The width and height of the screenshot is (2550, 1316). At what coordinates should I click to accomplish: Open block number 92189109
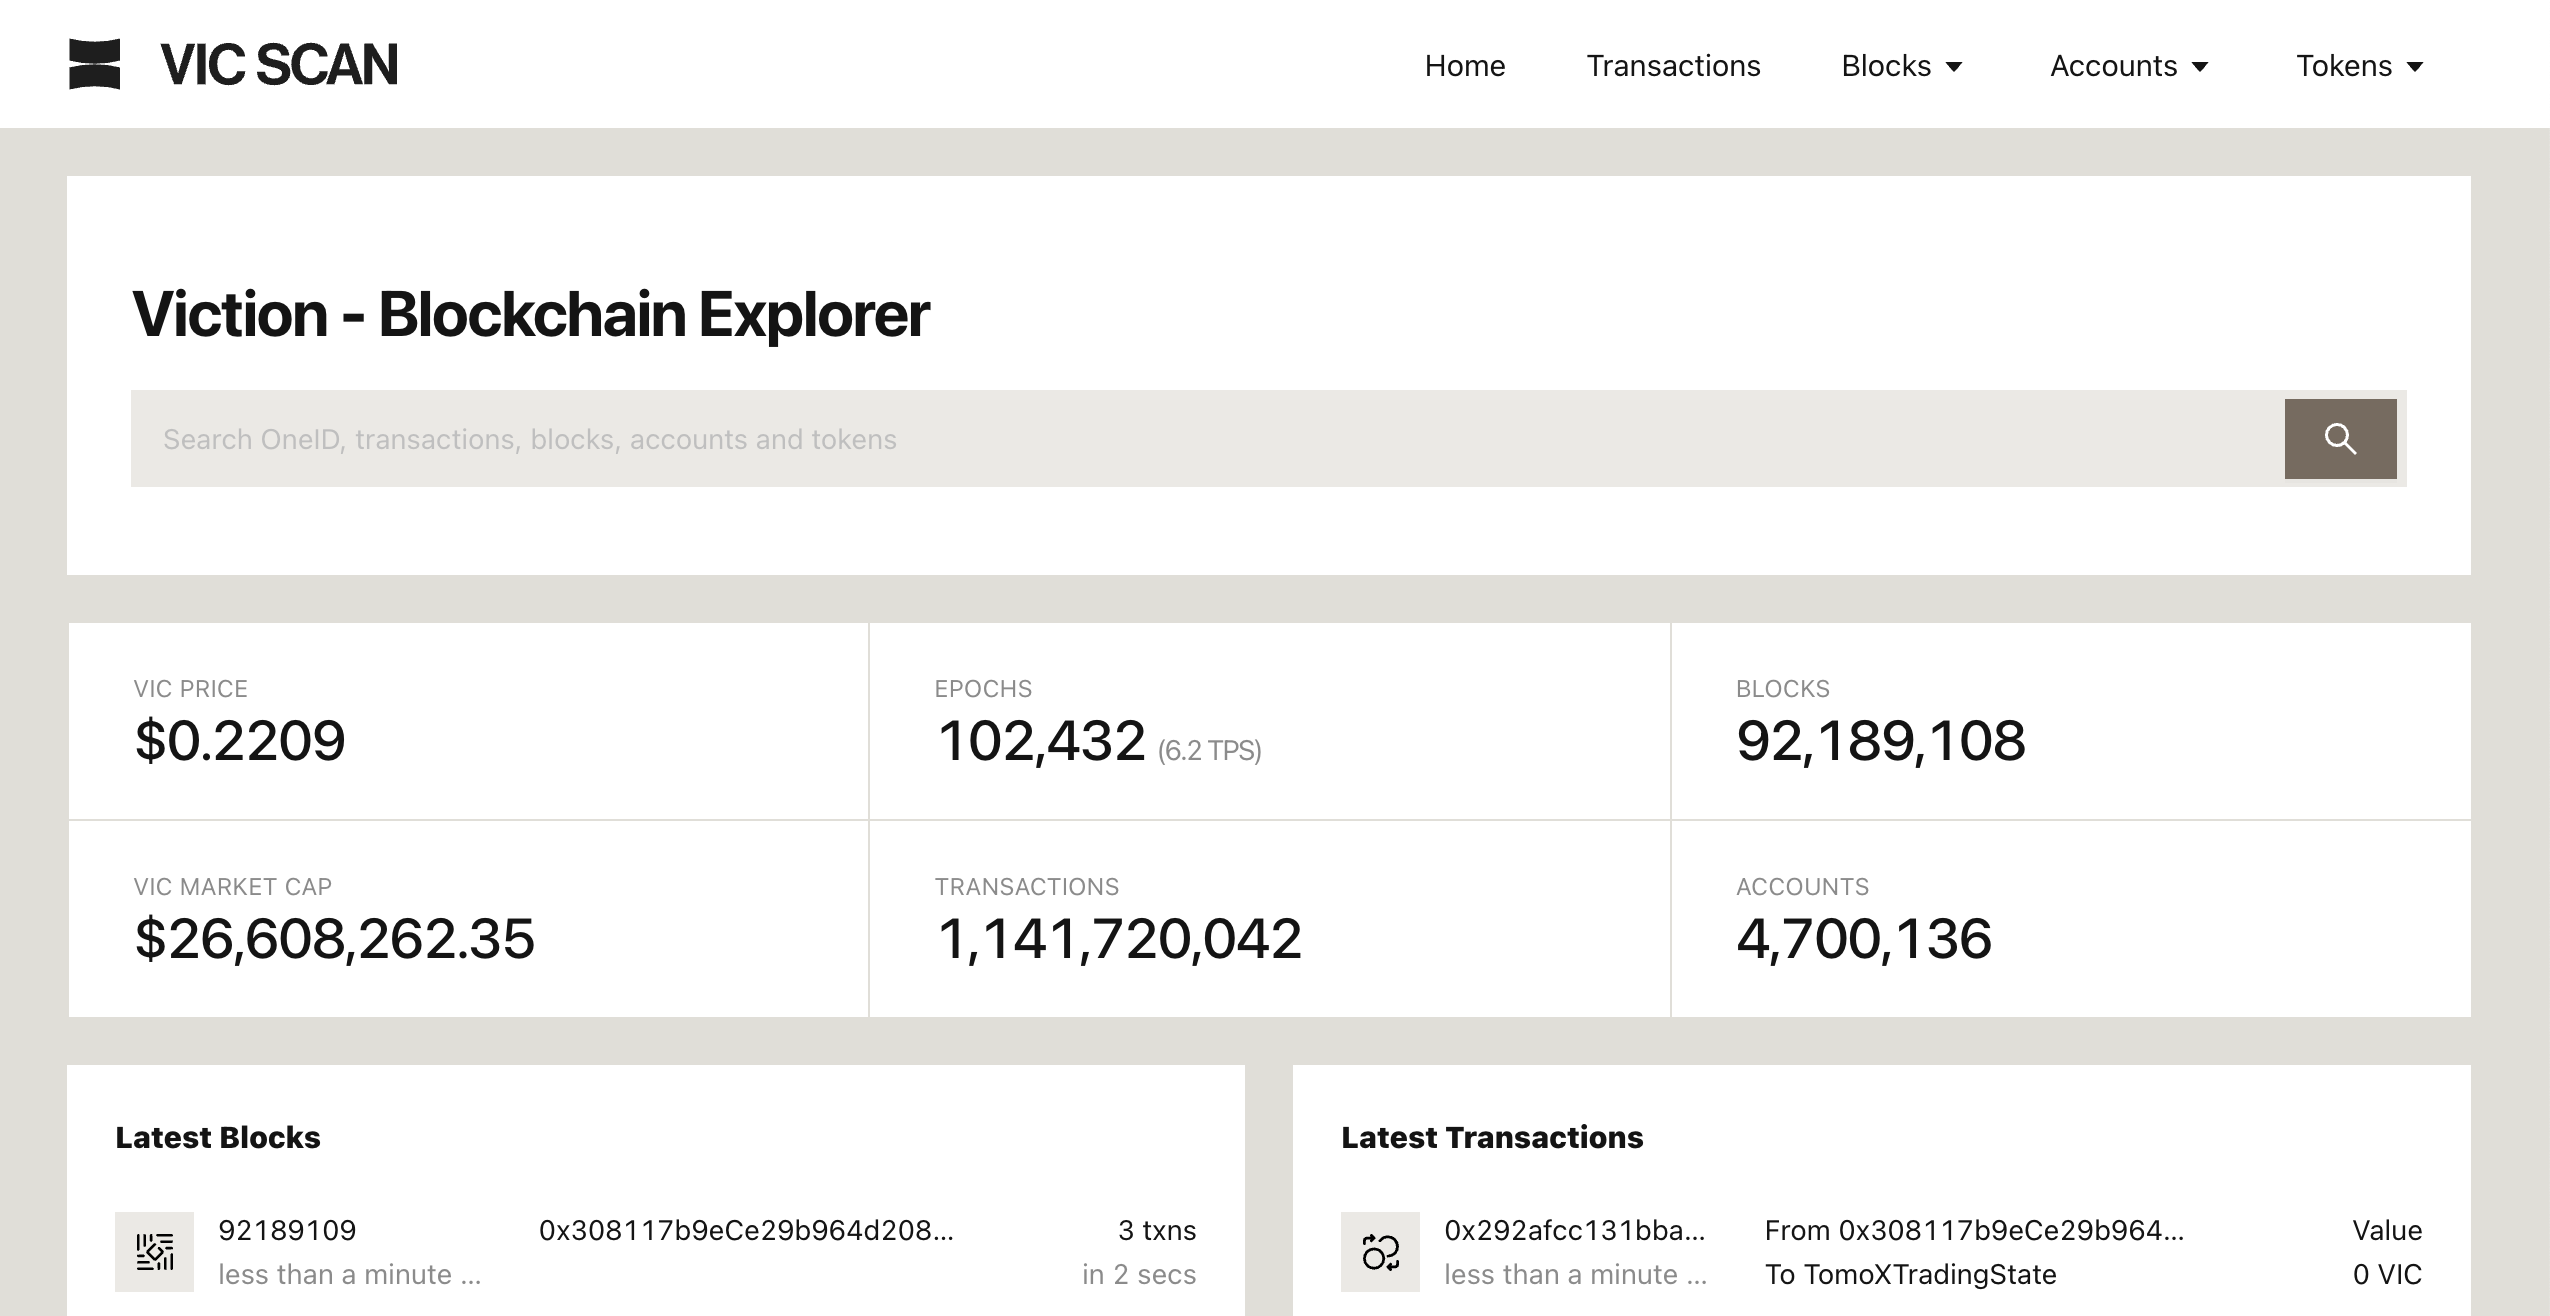point(287,1230)
